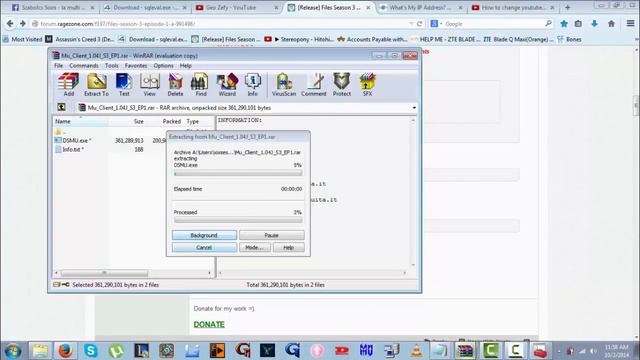The image size is (640, 360).
Task: Click the Comment toolbar icon
Action: 314,84
